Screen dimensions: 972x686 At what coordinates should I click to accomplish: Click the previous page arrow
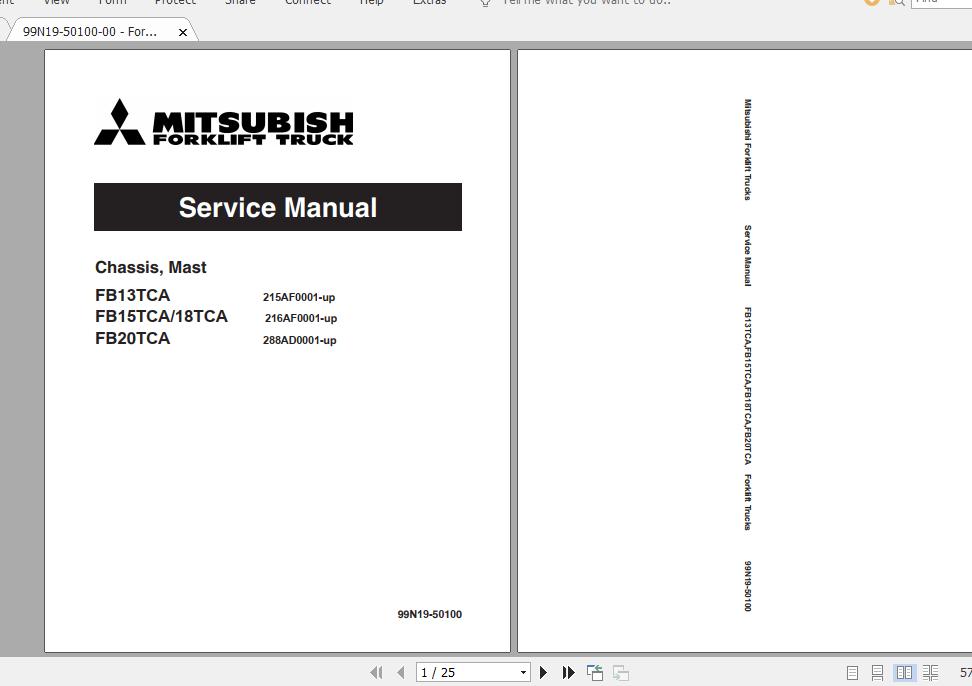point(401,672)
